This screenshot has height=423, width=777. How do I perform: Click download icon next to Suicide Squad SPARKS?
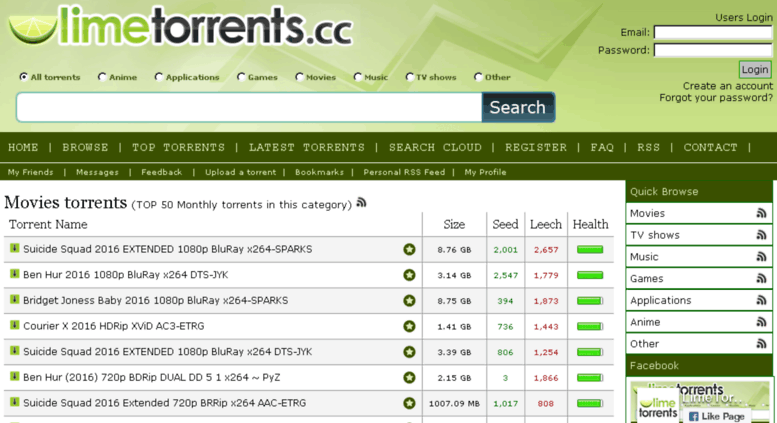[x=14, y=248]
